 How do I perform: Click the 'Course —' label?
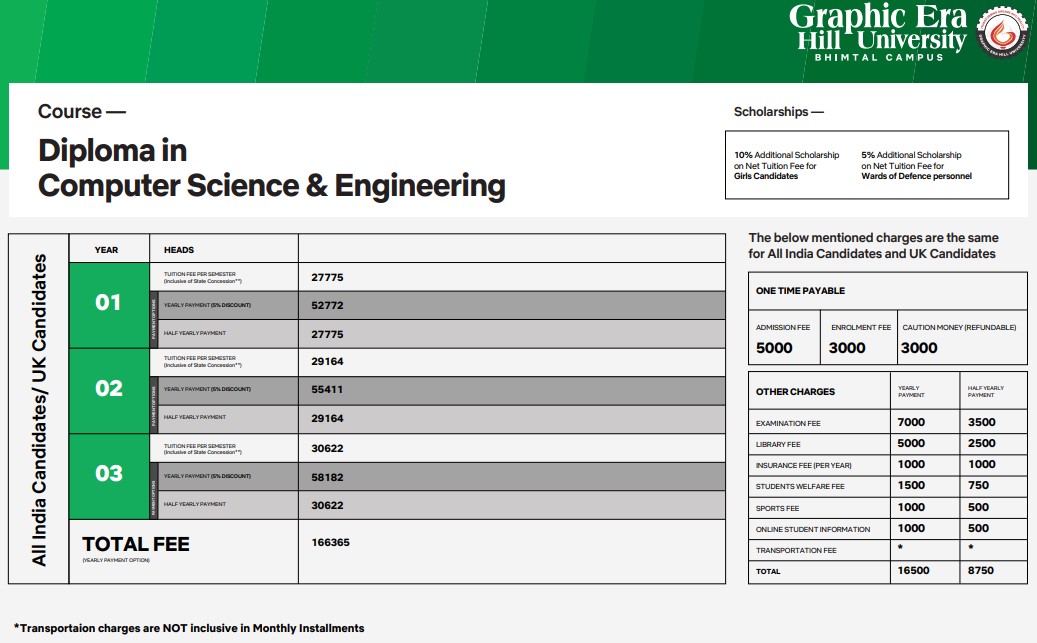tap(81, 111)
